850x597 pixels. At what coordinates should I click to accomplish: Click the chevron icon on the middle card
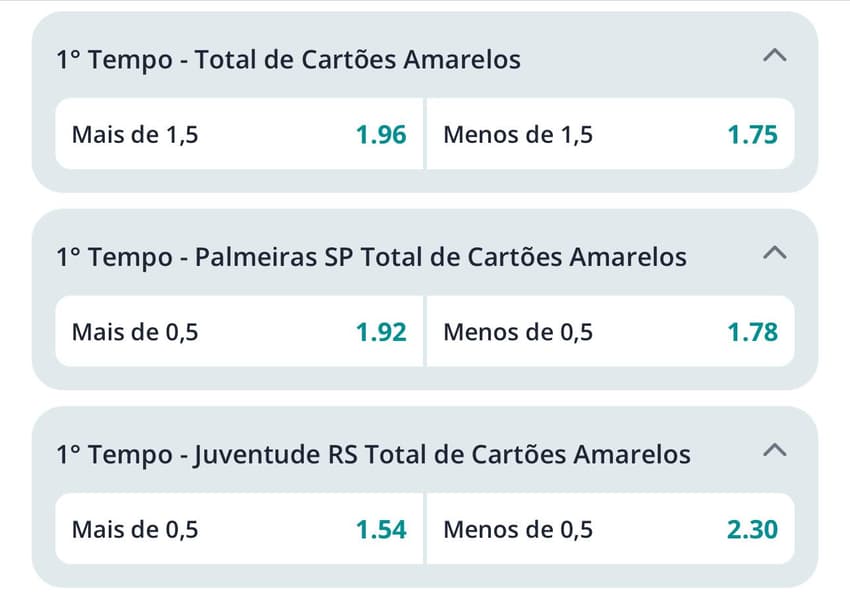pyautogui.click(x=775, y=255)
